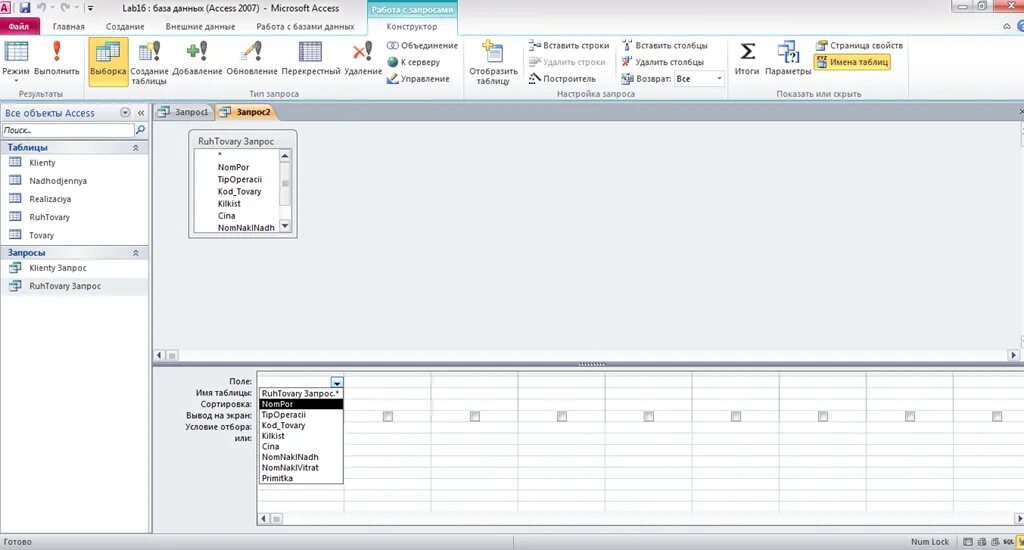Toggle Вывод на экран checkbox in seventh column
1024x550 pixels.
(823, 416)
